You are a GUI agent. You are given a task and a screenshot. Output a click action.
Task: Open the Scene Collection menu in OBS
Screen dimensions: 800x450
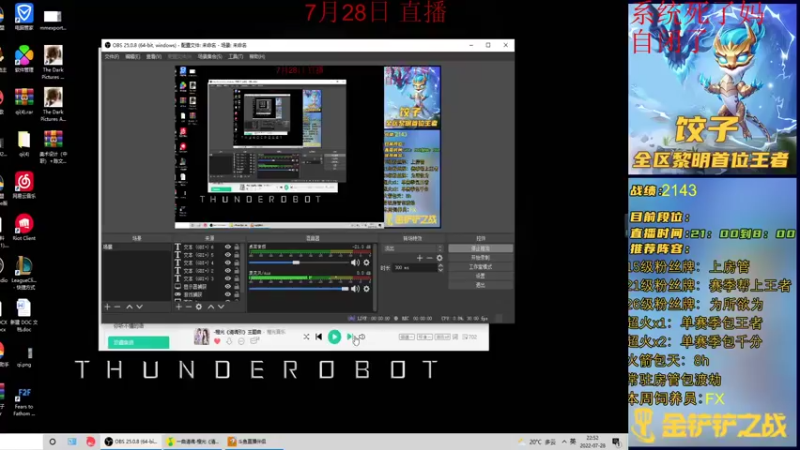coord(210,57)
